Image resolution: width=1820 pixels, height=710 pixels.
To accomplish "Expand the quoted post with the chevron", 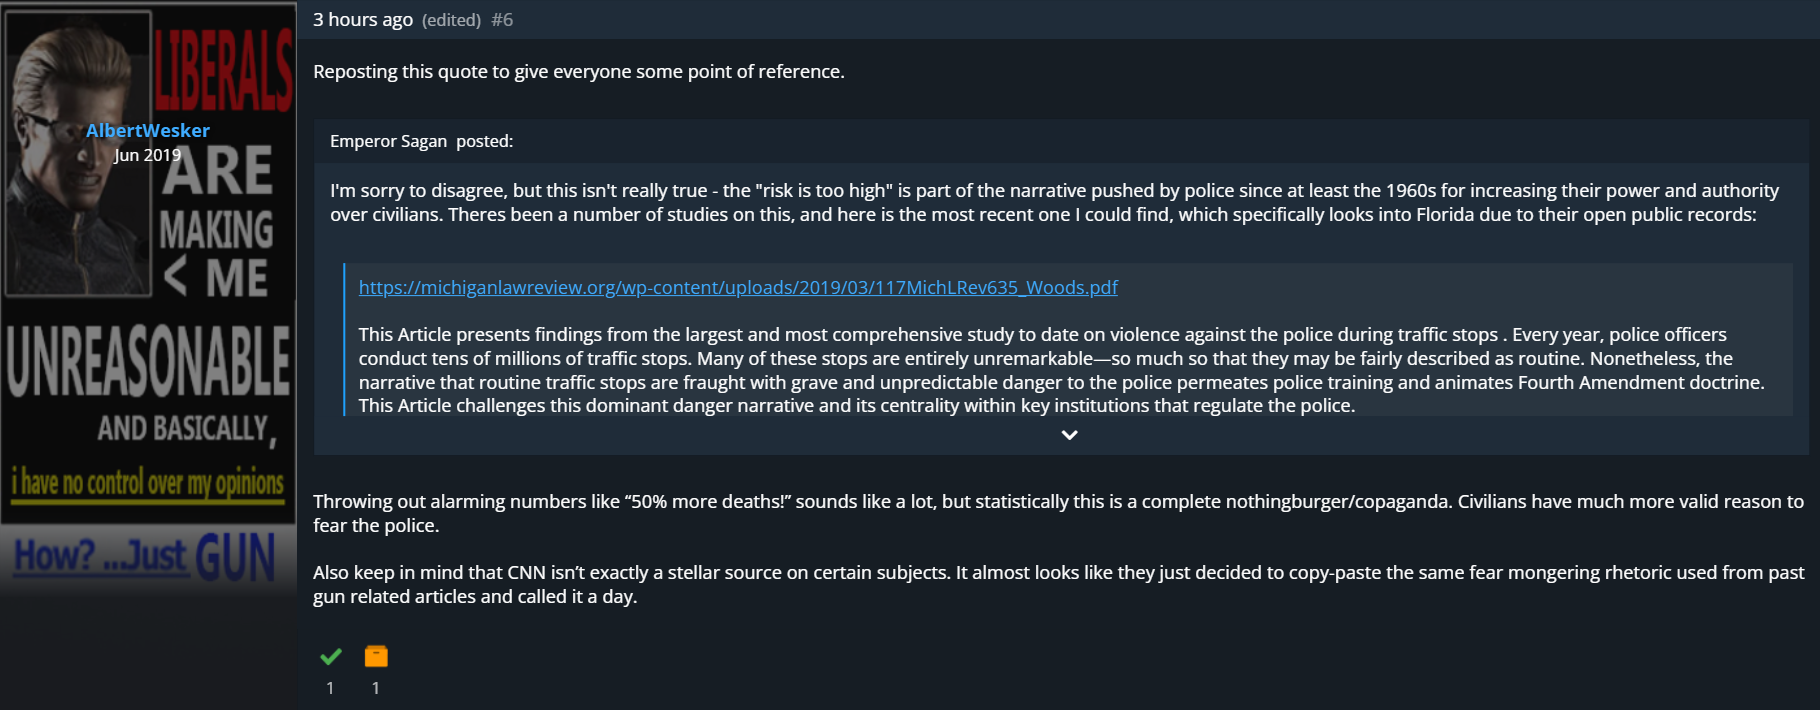I will pos(1069,435).
